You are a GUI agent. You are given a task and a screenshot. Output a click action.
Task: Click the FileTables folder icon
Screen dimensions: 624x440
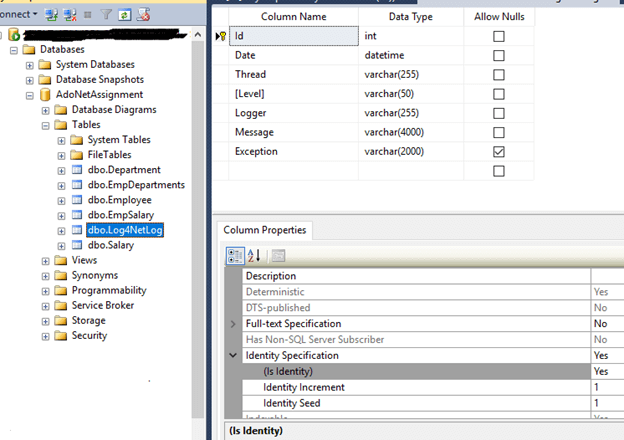[x=76, y=155]
